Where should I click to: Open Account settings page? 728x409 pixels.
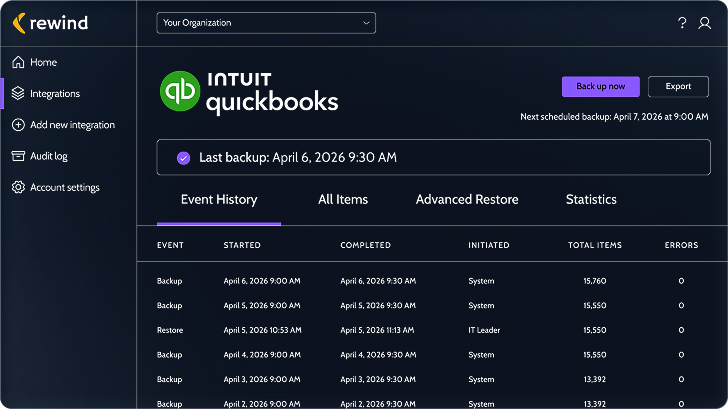(x=65, y=188)
